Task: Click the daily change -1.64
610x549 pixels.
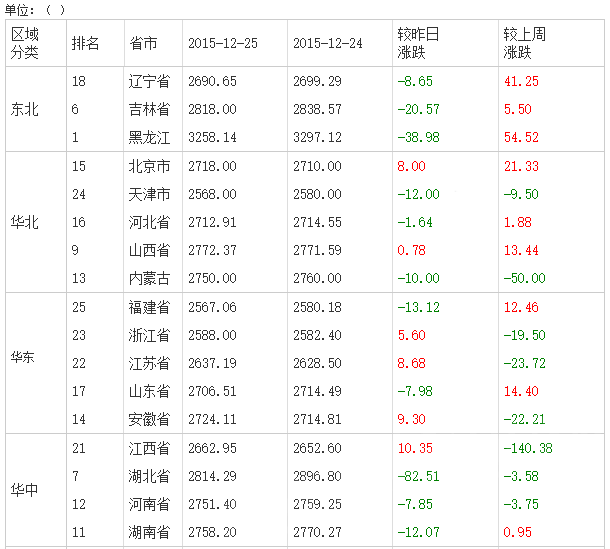Action: pyautogui.click(x=415, y=222)
